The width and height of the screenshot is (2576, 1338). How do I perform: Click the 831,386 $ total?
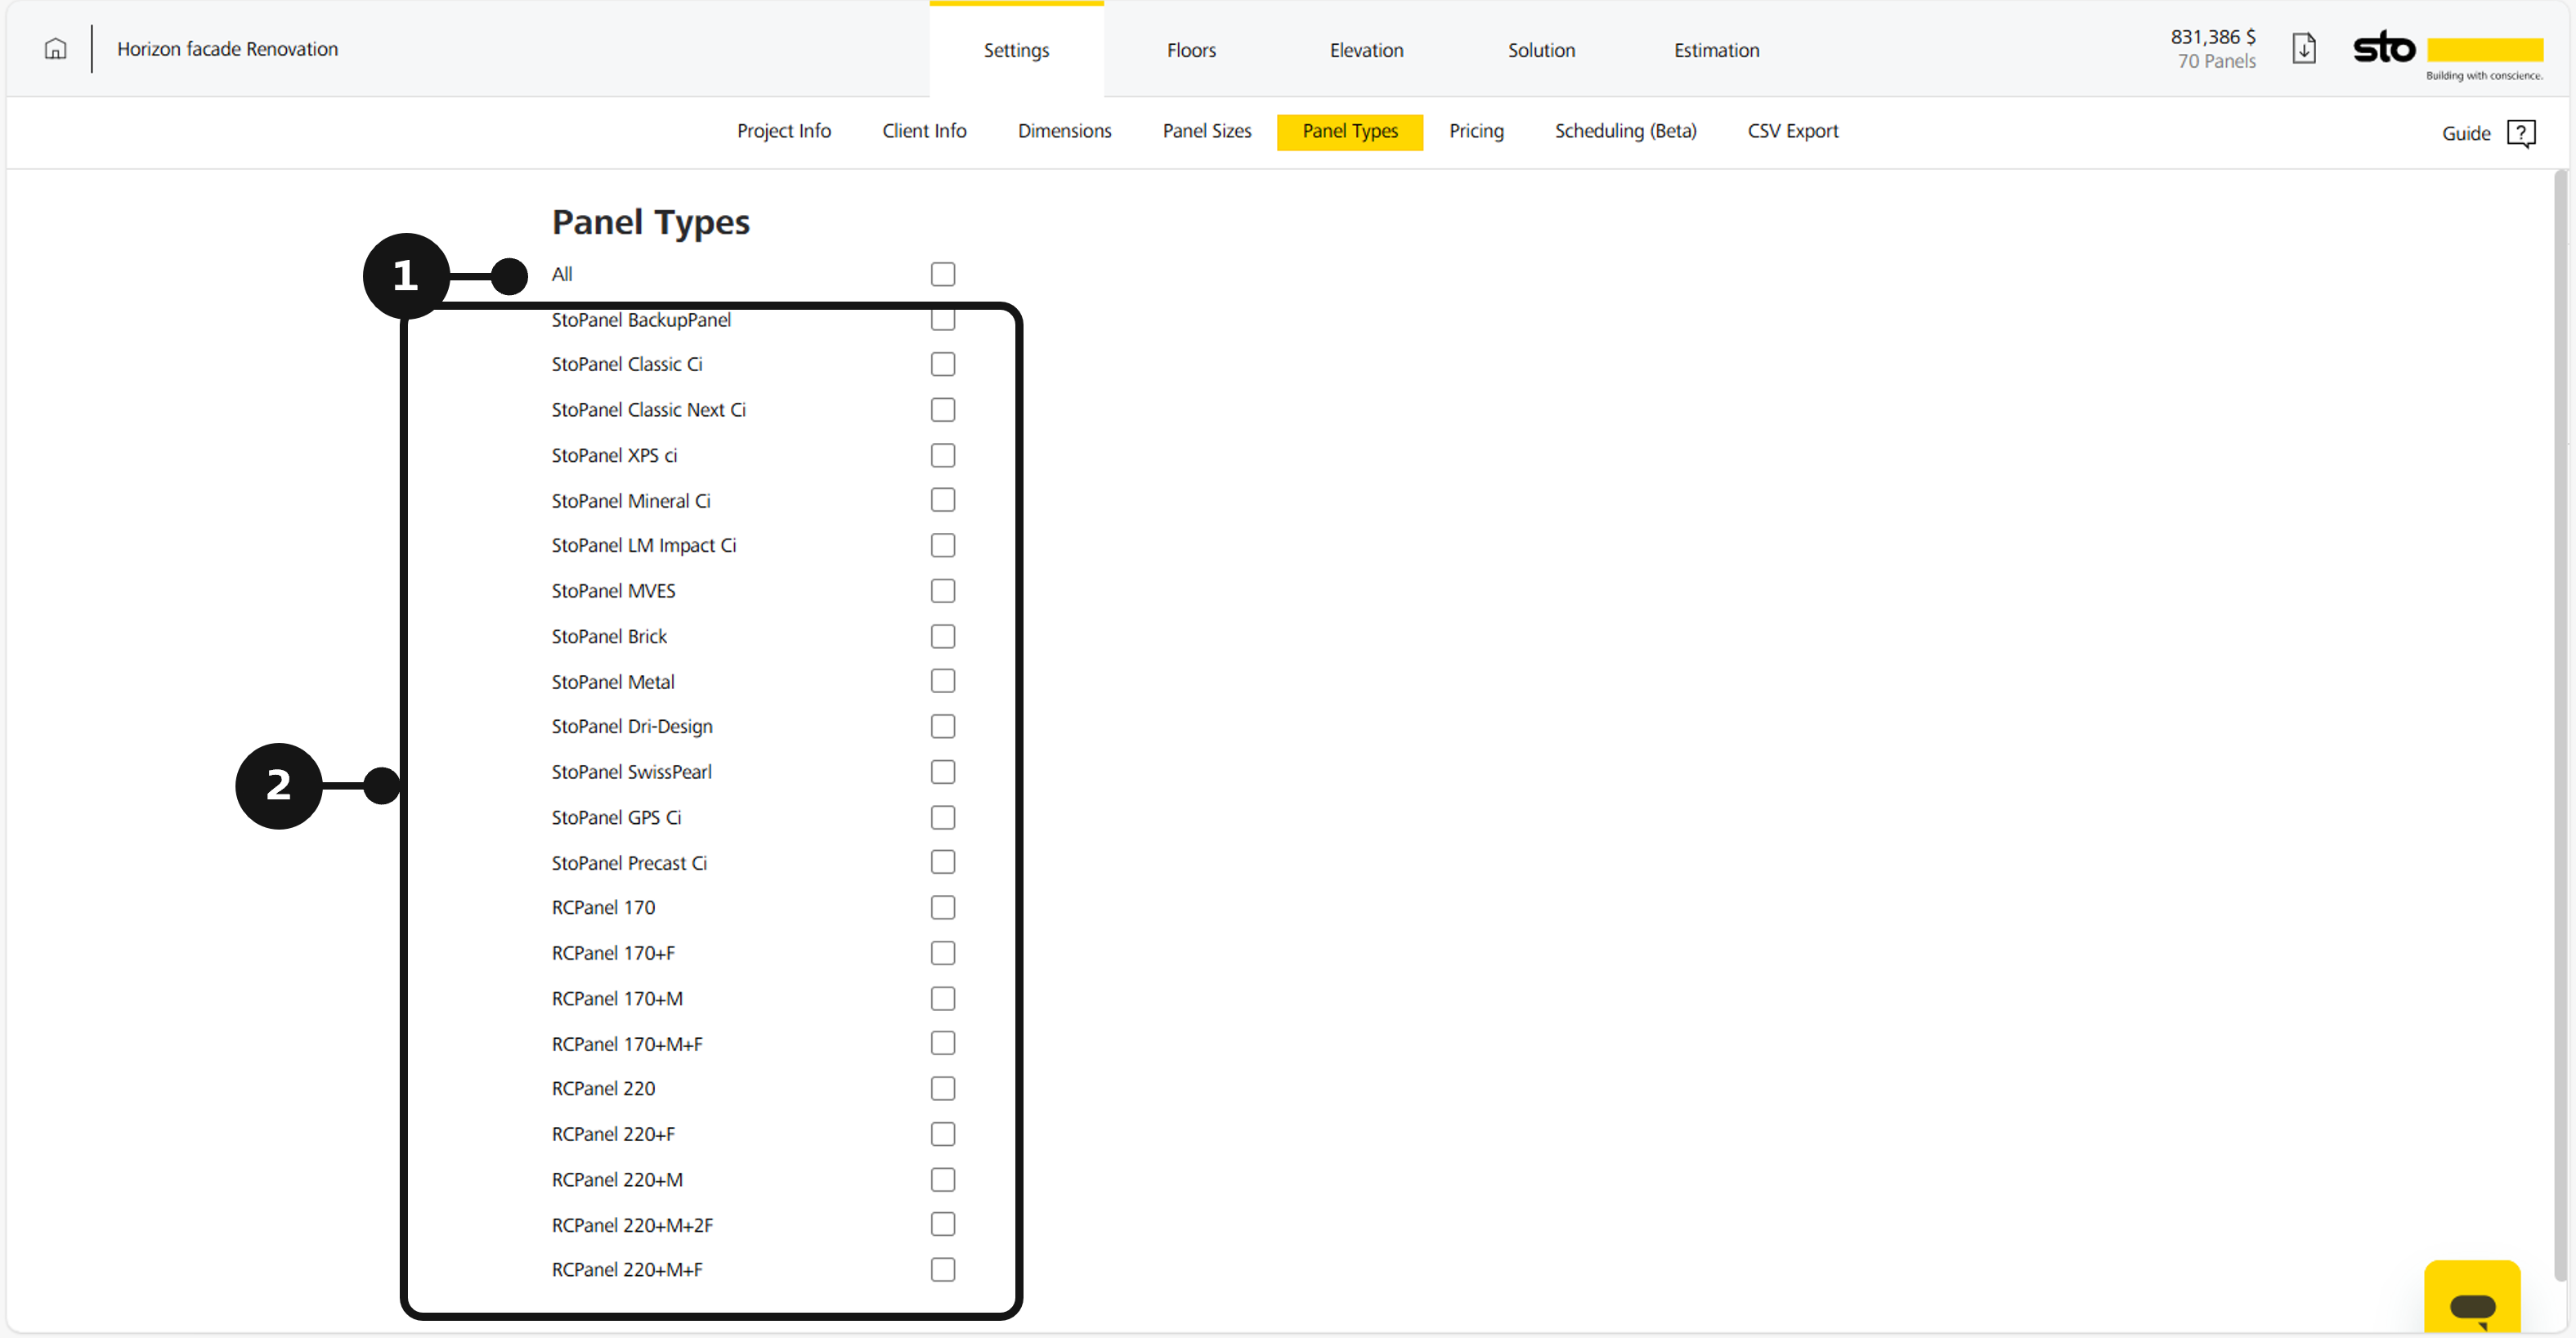pyautogui.click(x=2212, y=37)
